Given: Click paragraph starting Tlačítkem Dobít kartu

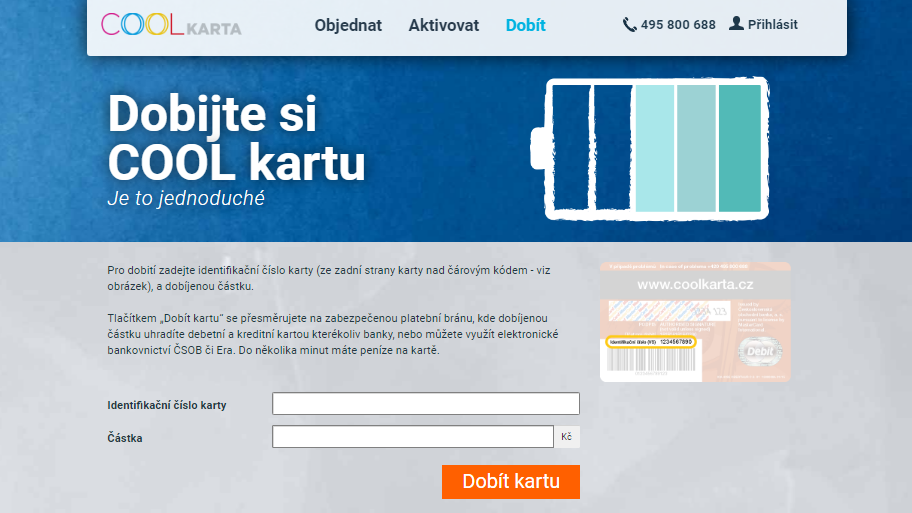Looking at the screenshot, I should [333, 334].
